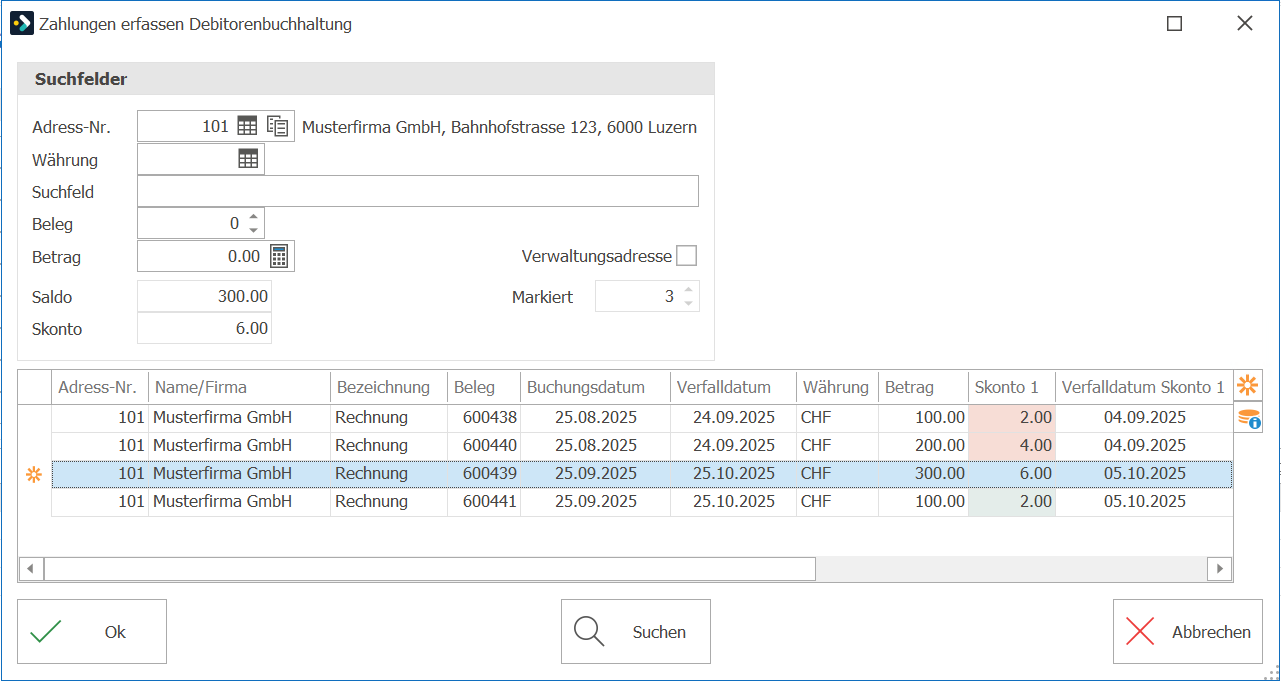Image resolution: width=1281 pixels, height=682 pixels.
Task: Click the Suchen search button
Action: point(636,632)
